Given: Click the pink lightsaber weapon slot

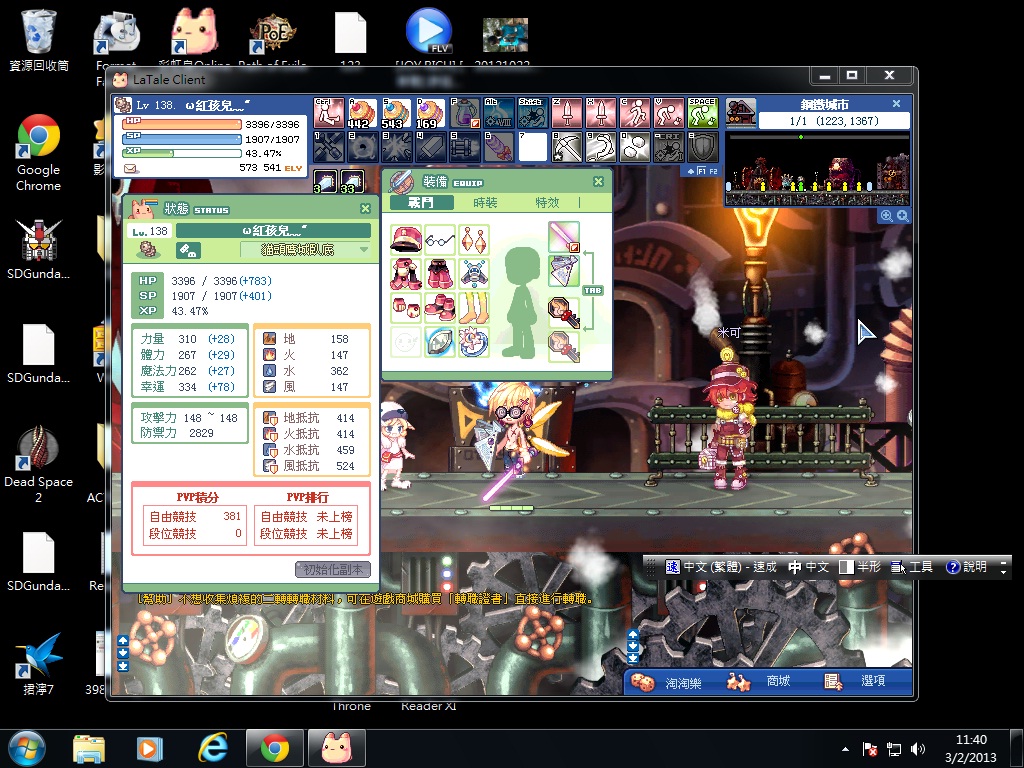Looking at the screenshot, I should (x=564, y=238).
